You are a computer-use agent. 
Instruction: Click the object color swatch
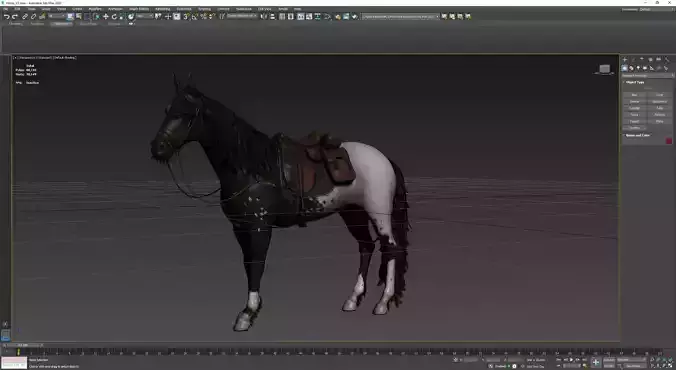pyautogui.click(x=669, y=141)
